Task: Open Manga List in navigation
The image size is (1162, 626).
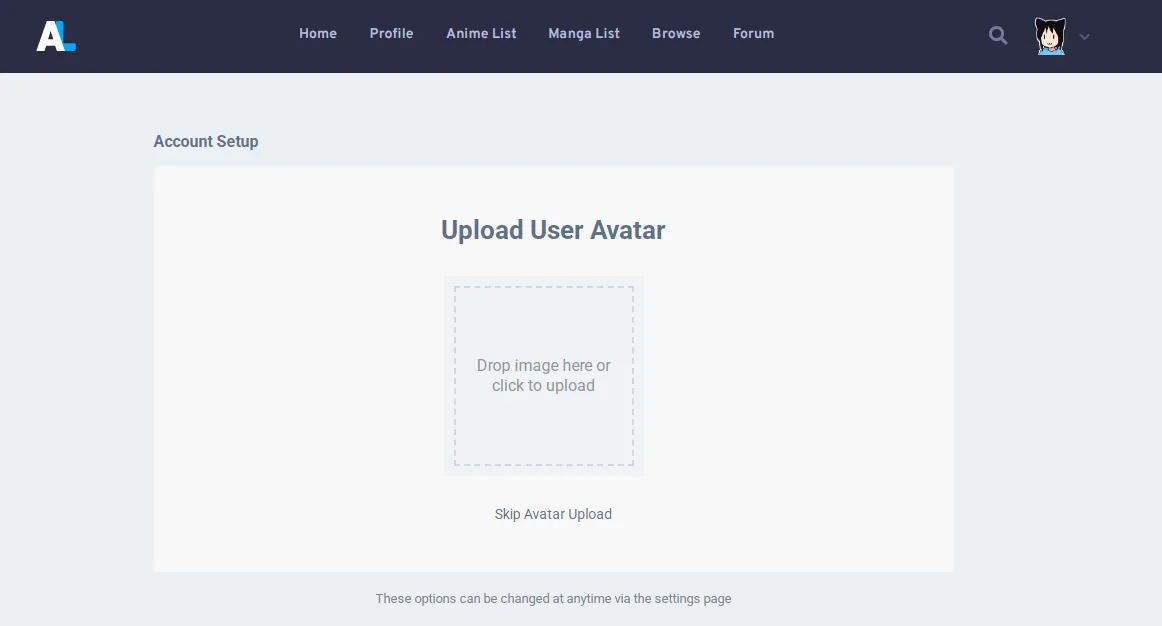Action: [x=584, y=33]
